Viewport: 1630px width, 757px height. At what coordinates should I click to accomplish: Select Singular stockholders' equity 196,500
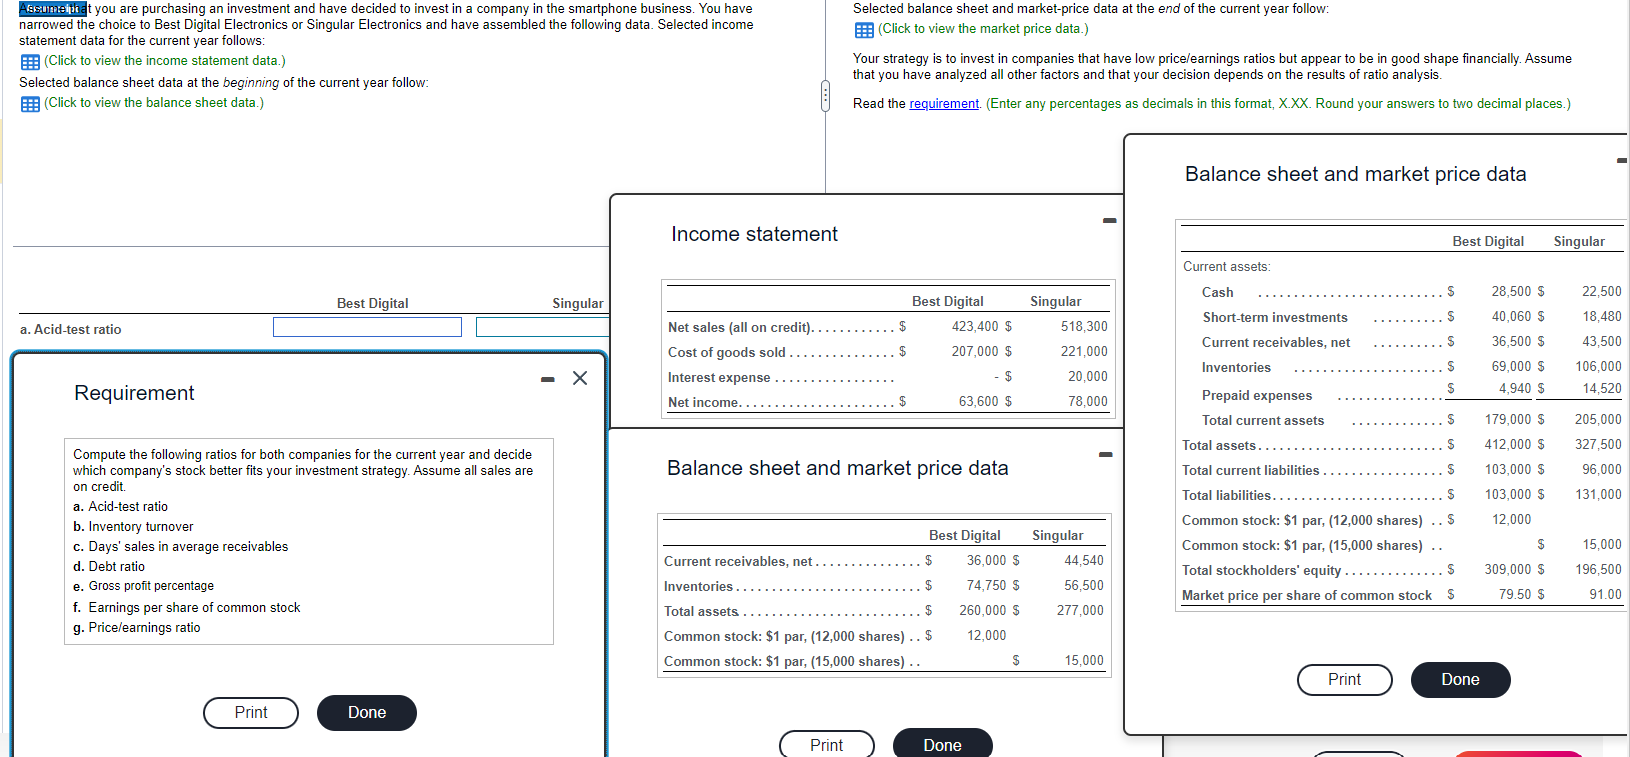point(1598,570)
